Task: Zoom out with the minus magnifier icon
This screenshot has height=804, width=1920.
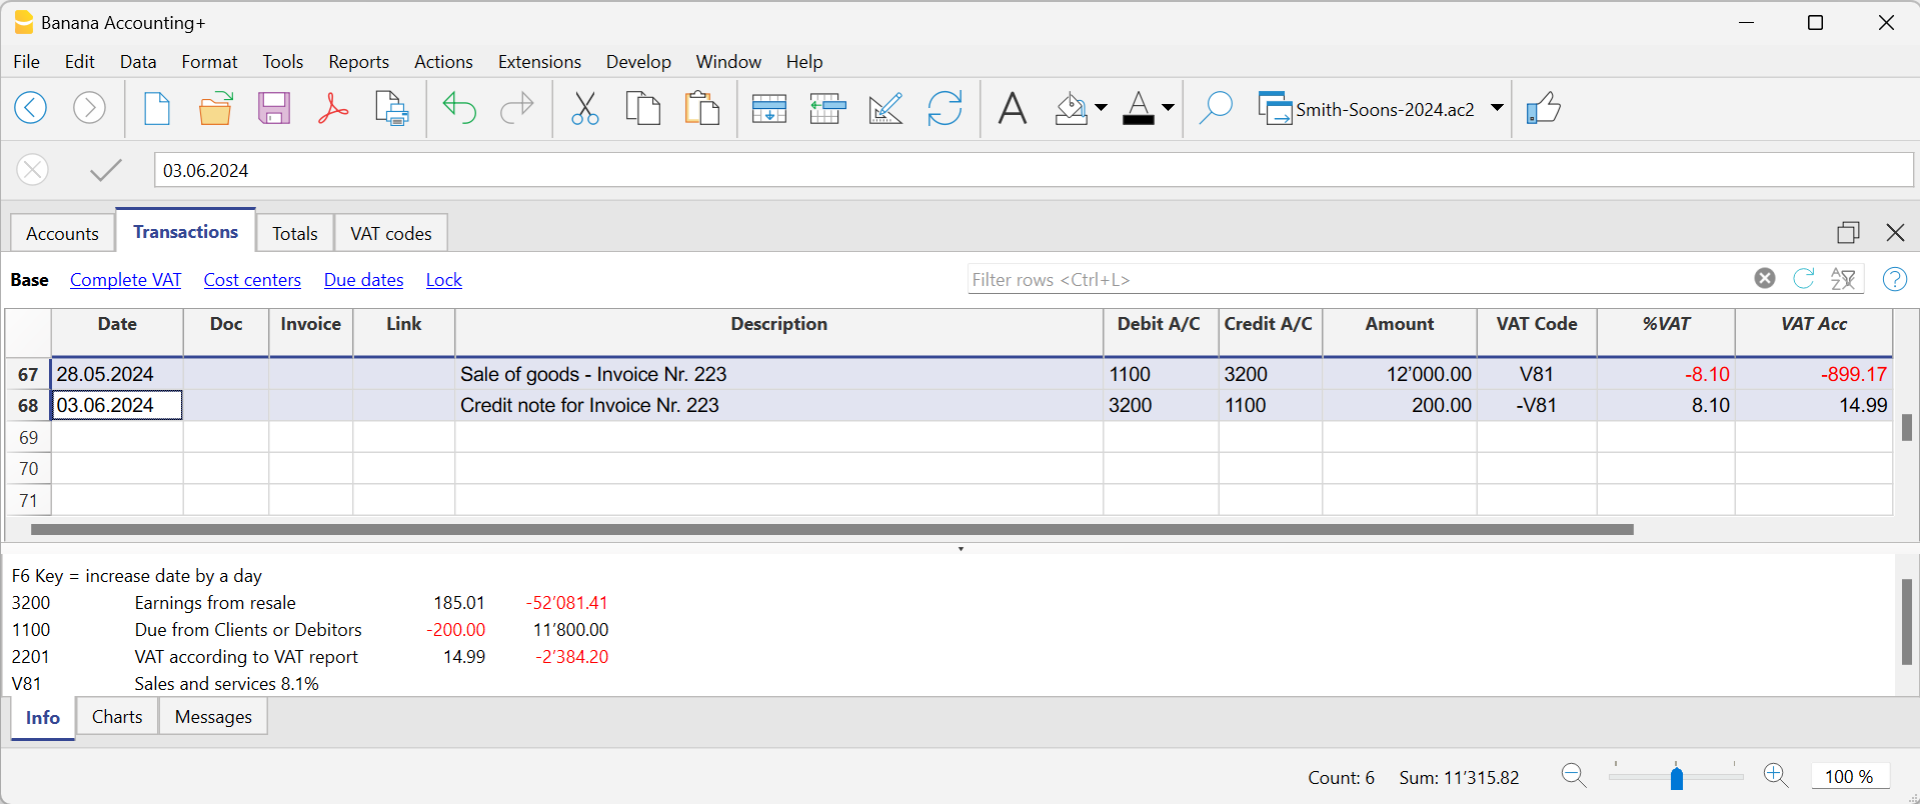Action: pyautogui.click(x=1574, y=776)
